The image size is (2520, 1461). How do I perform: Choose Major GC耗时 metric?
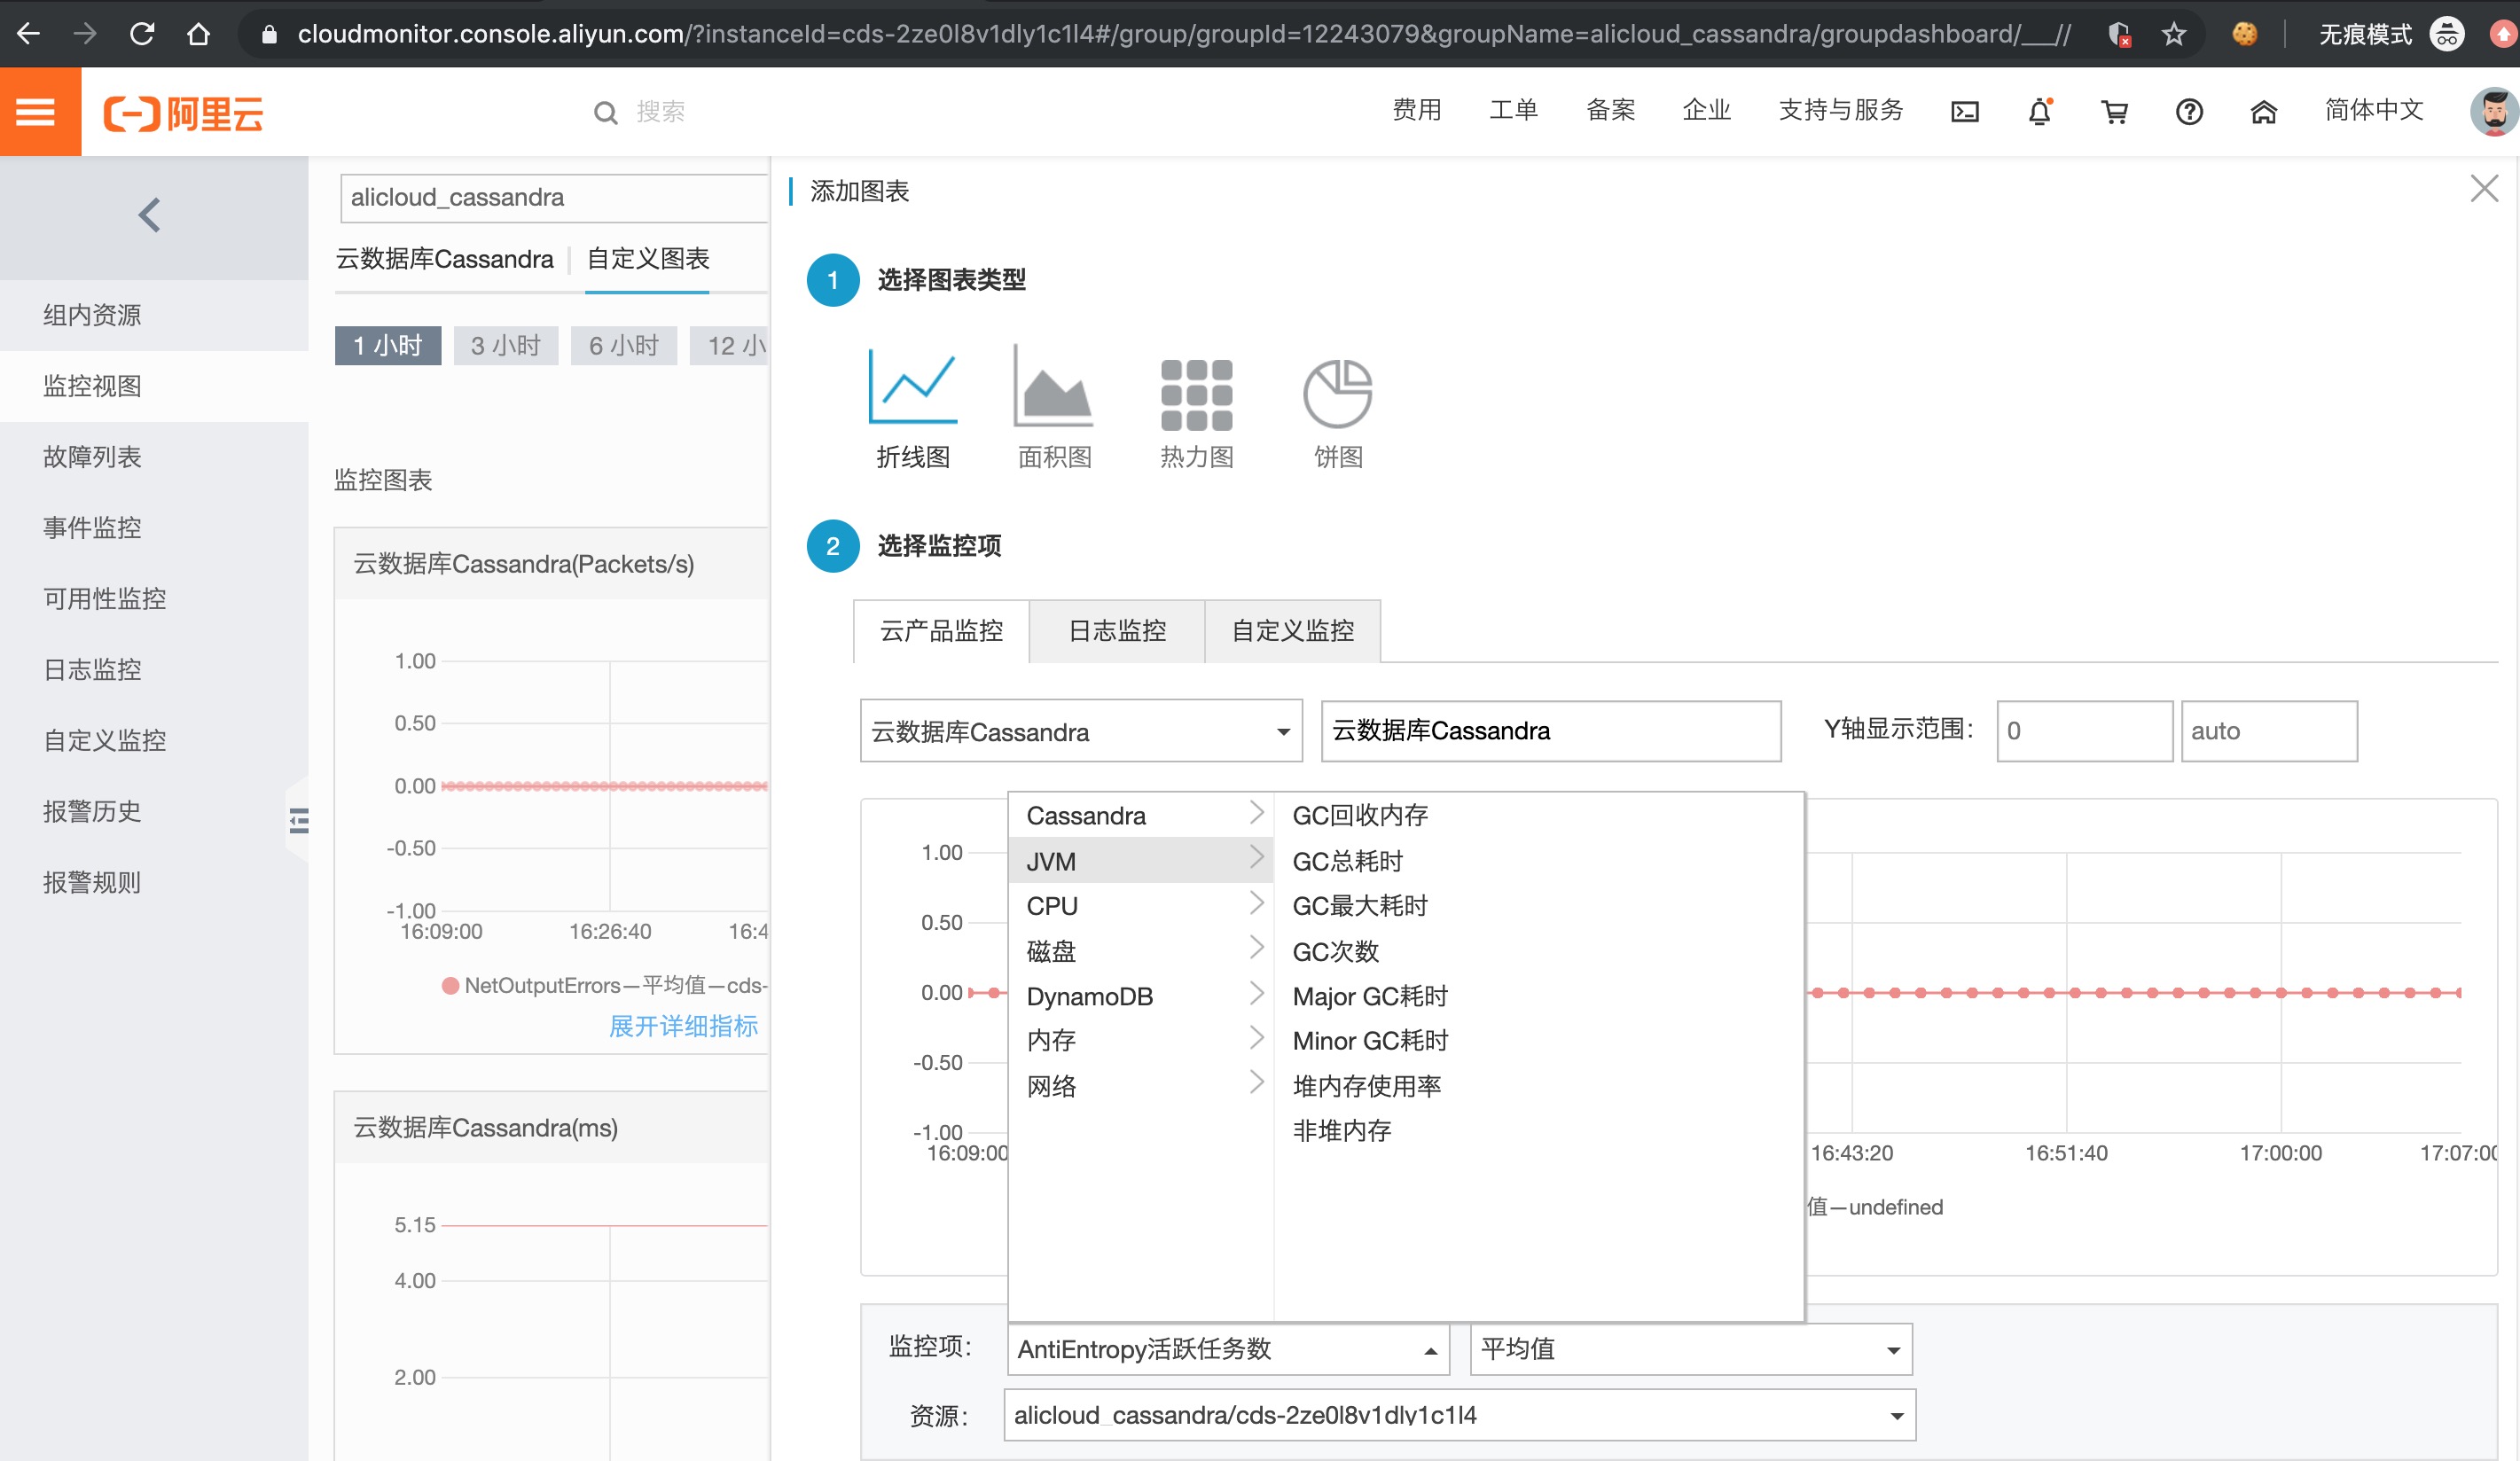pyautogui.click(x=1370, y=996)
